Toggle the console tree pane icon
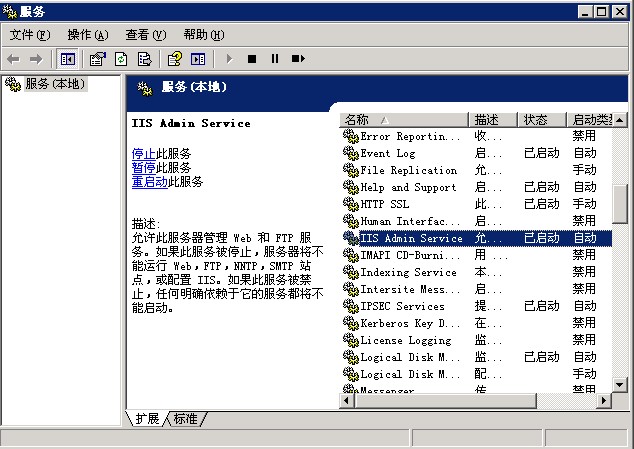This screenshot has width=634, height=449. [68, 59]
